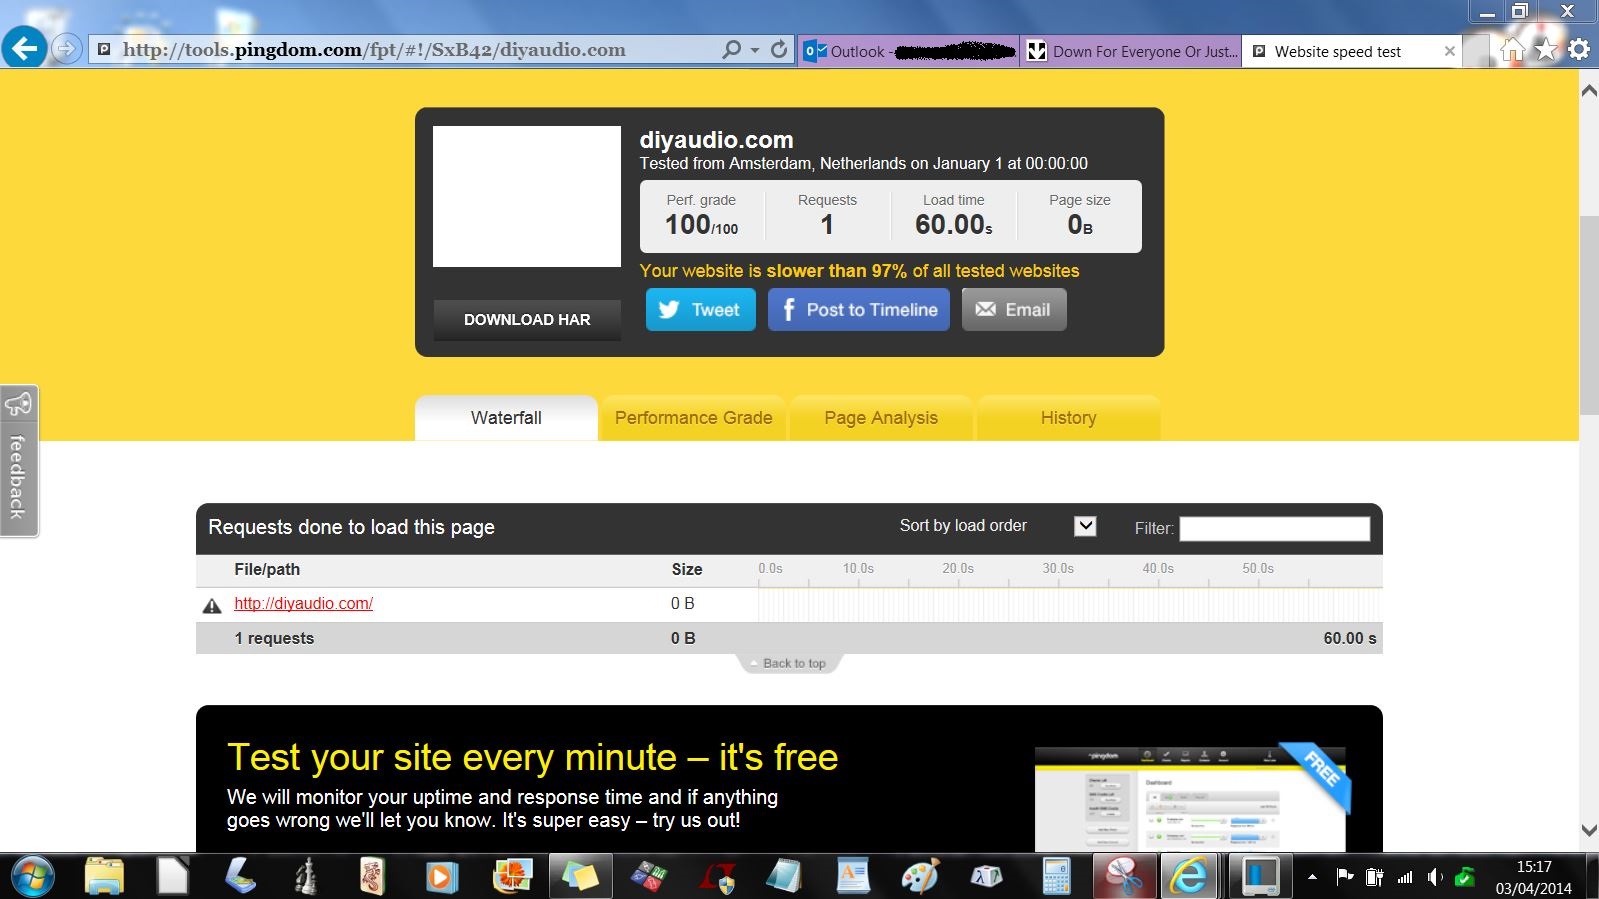Open the browser Home icon
1599x899 pixels.
tap(1512, 49)
